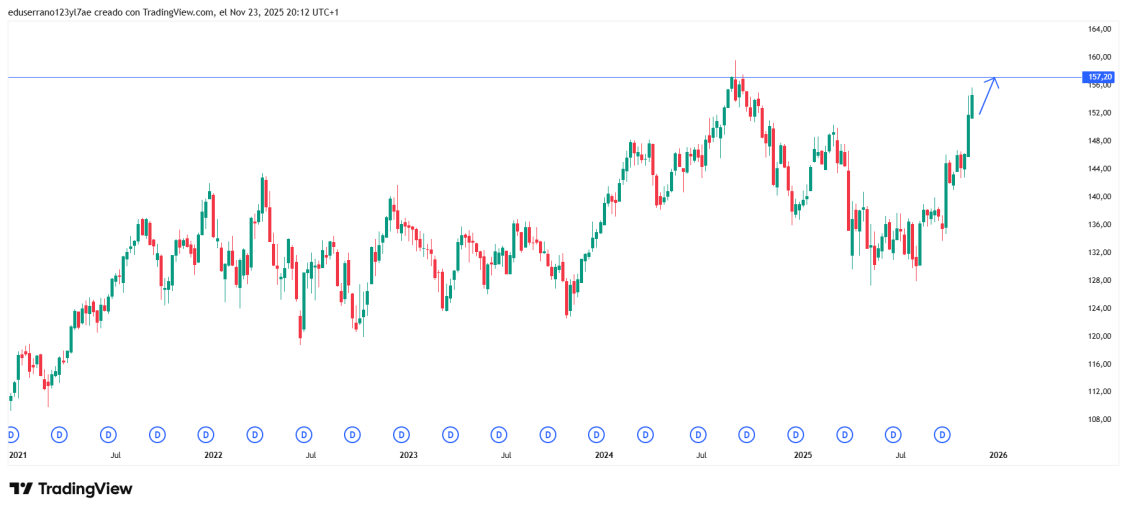Click the 2026 label on the time axis
This screenshot has width=1127, height=512.
pos(997,455)
